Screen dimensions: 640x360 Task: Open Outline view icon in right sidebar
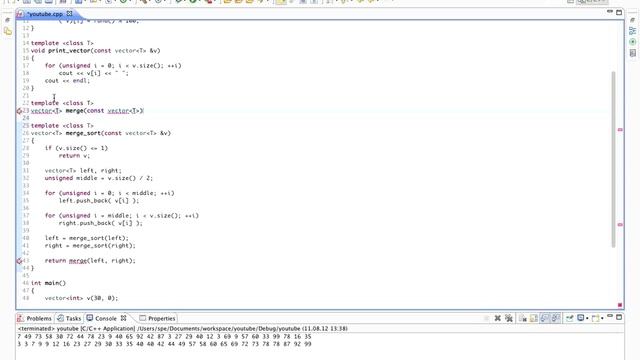[633, 31]
